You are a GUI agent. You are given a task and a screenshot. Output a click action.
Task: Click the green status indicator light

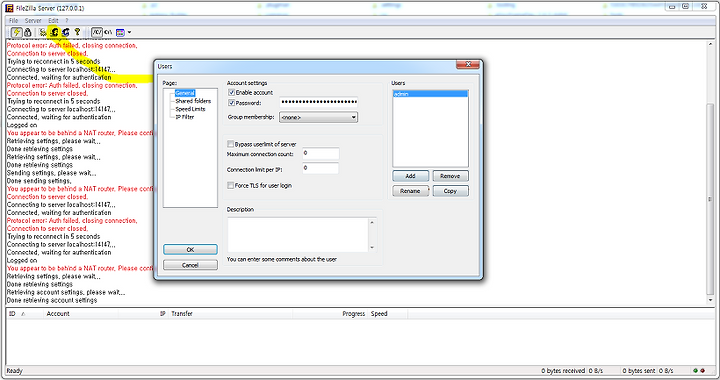point(695,371)
